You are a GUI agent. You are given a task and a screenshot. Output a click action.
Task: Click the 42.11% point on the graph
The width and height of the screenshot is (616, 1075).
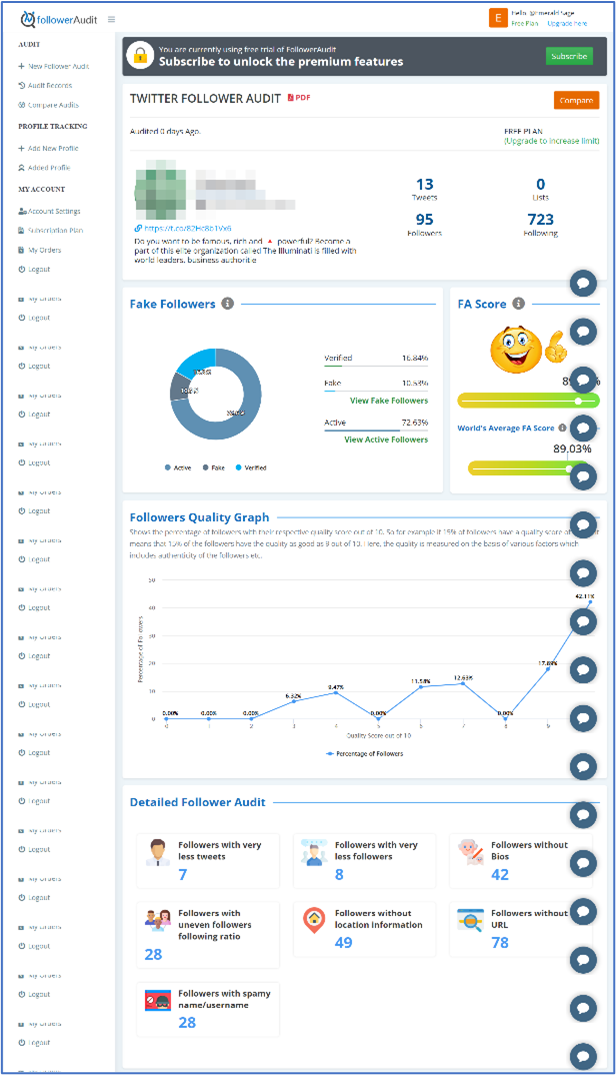coord(590,602)
